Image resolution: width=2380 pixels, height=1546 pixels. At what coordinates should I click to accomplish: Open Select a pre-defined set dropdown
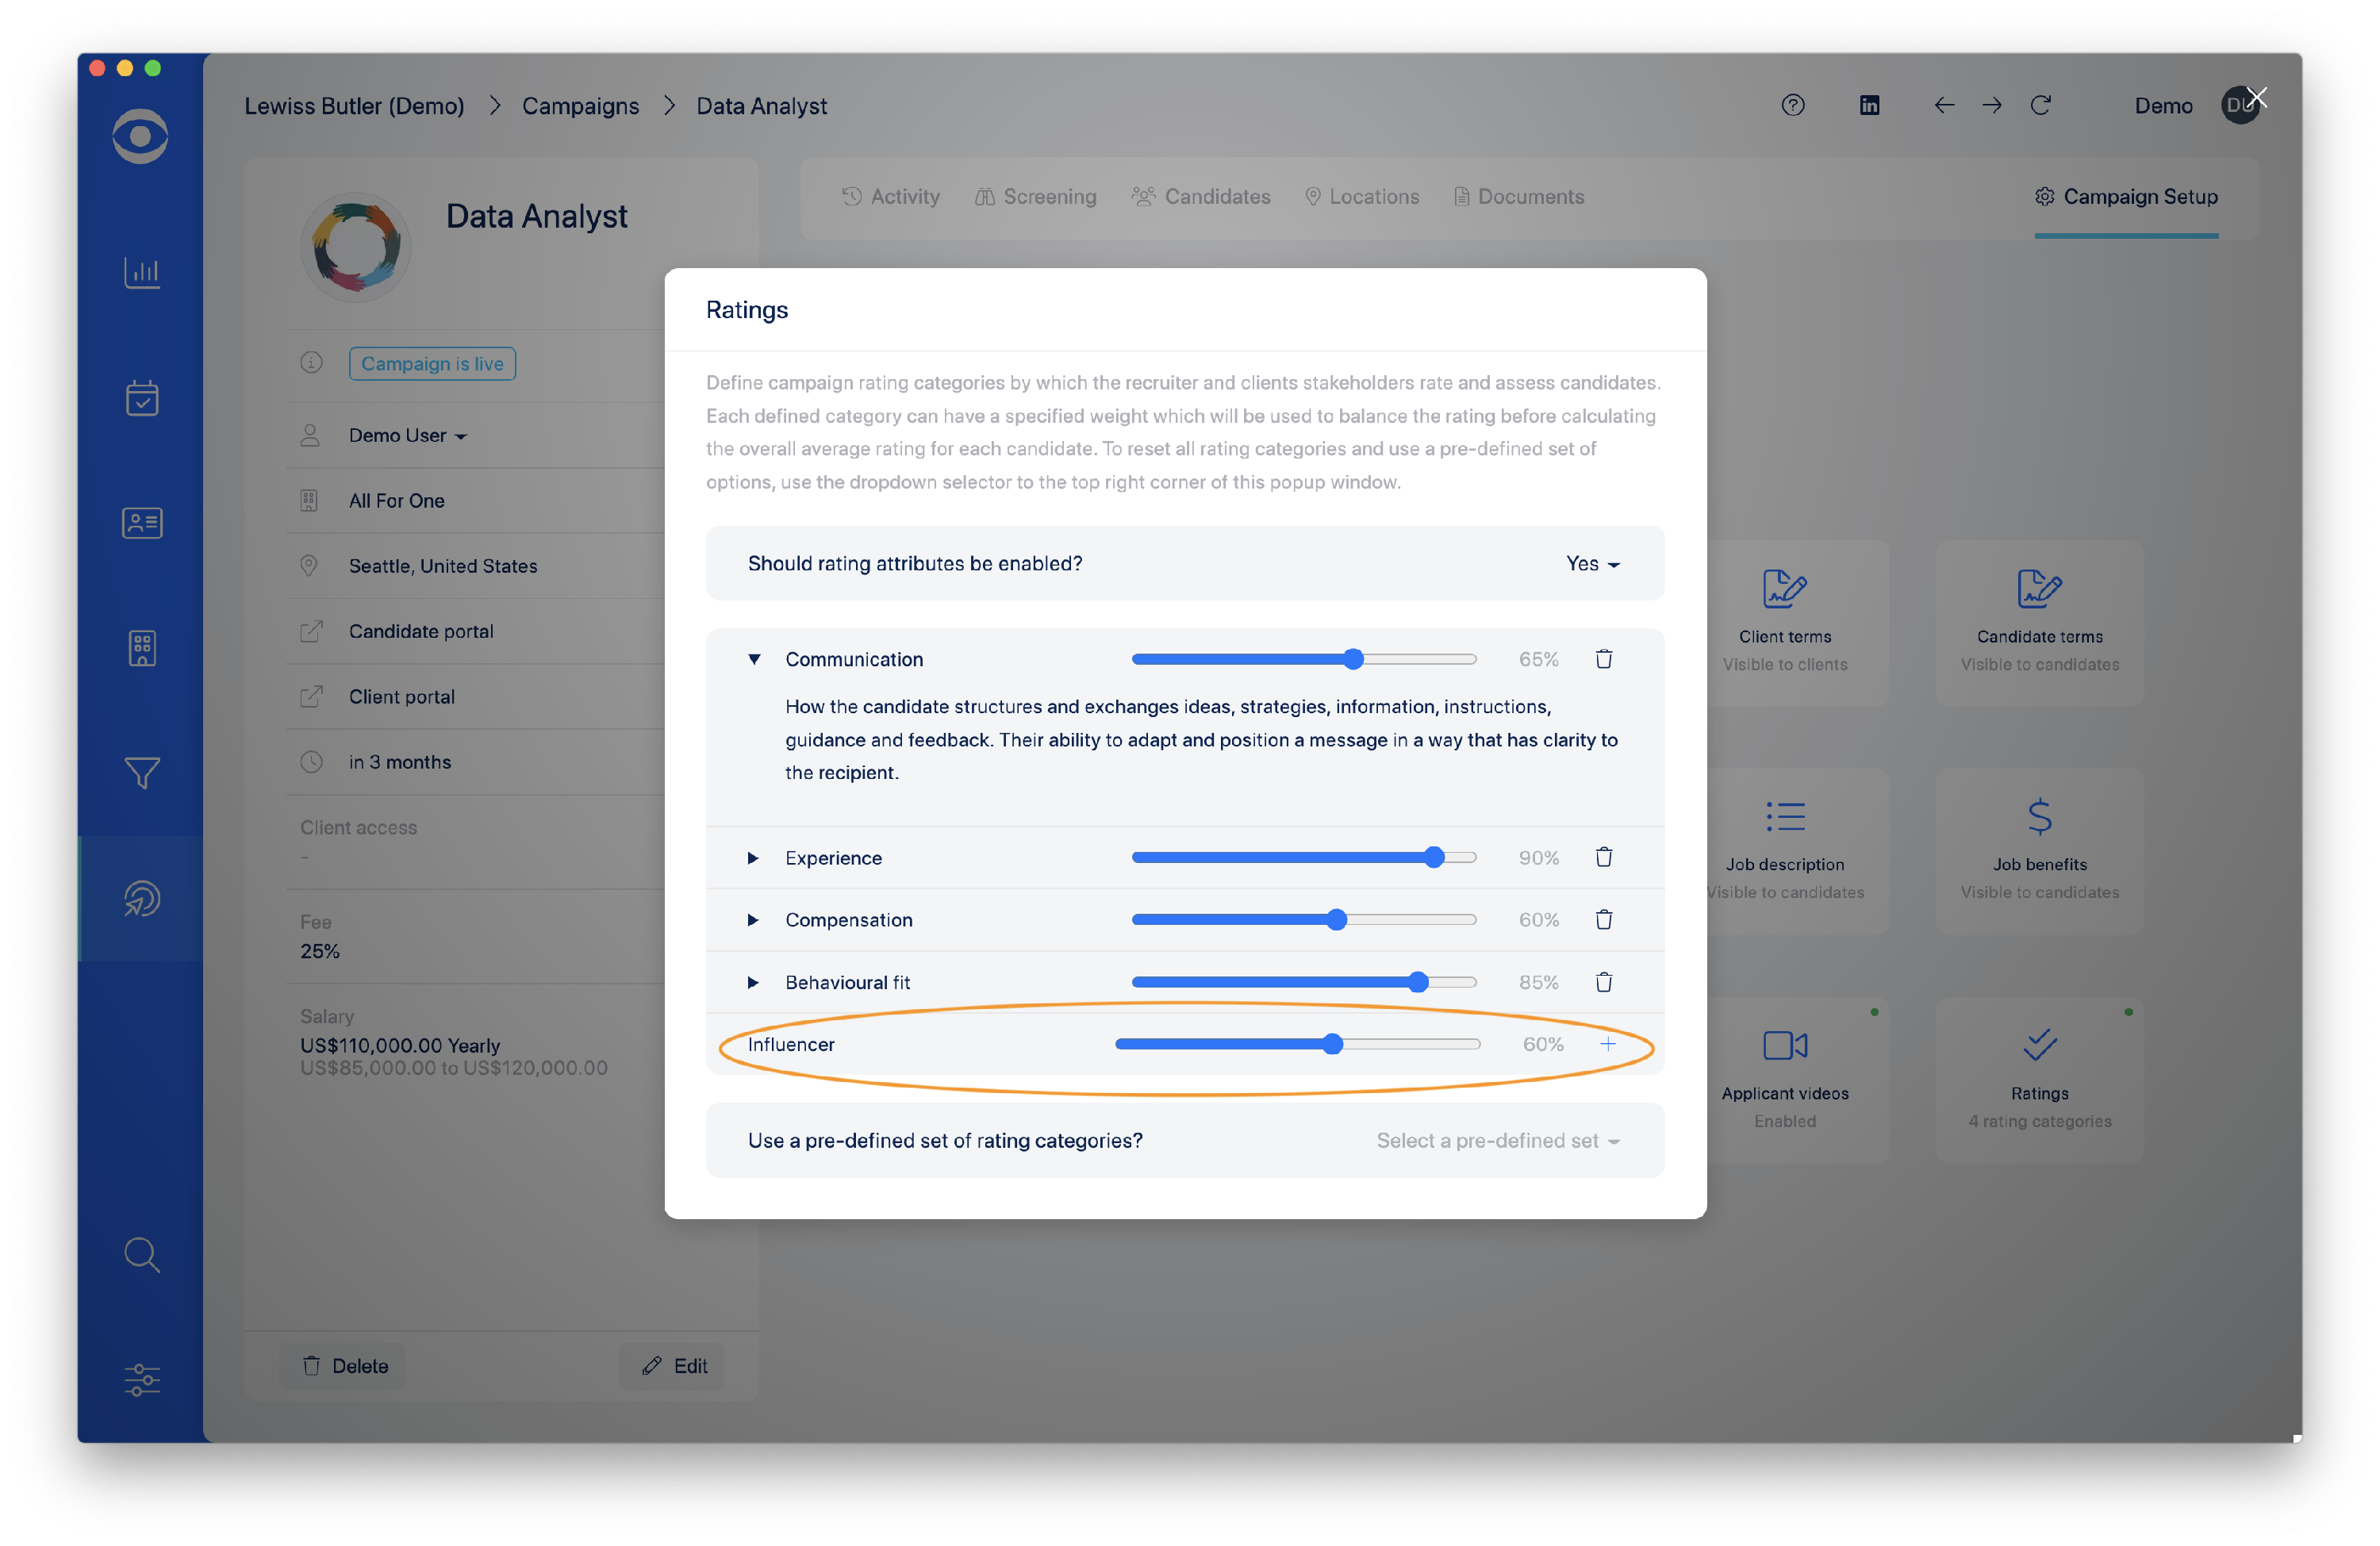(1497, 1141)
